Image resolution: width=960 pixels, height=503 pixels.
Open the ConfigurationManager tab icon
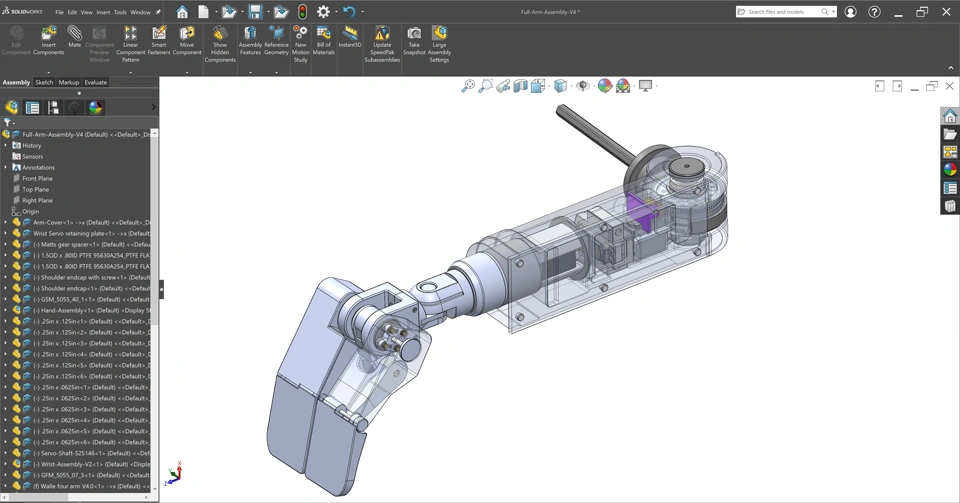coord(53,107)
